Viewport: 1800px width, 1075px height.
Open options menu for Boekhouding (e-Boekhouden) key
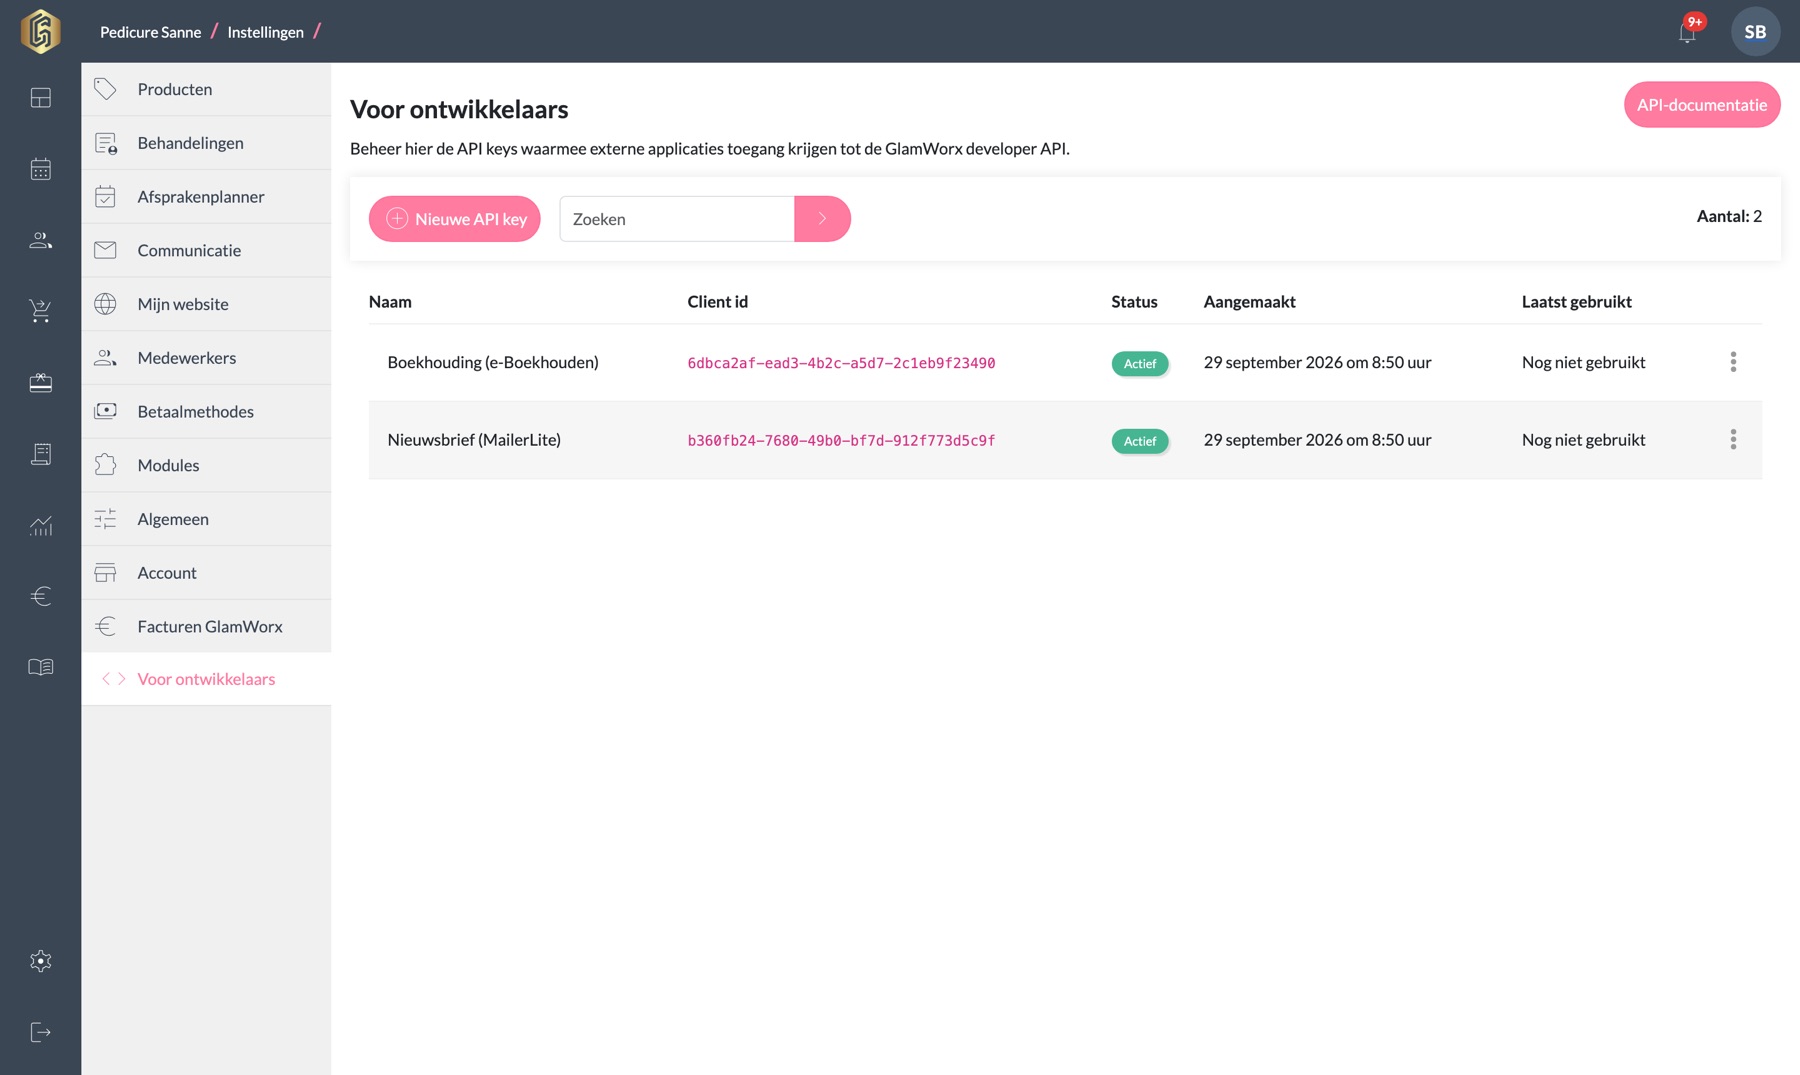point(1733,362)
